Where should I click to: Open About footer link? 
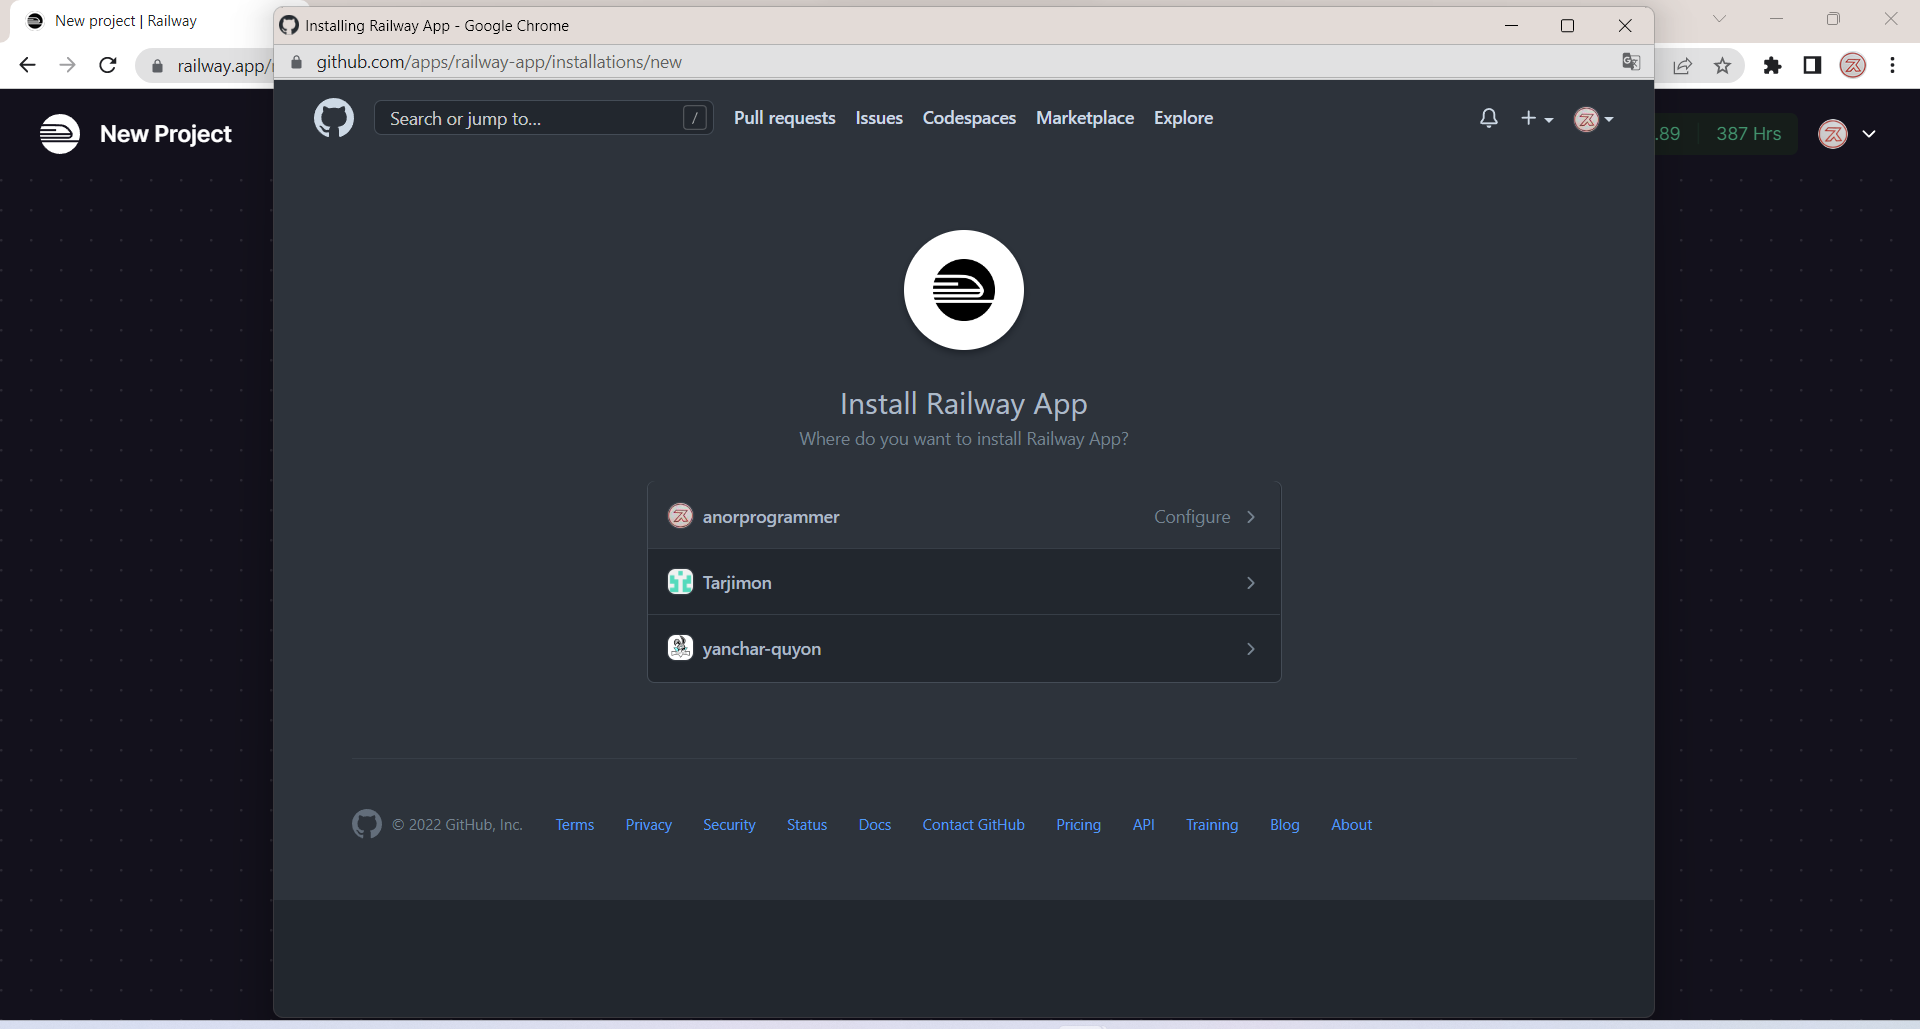[1352, 825]
